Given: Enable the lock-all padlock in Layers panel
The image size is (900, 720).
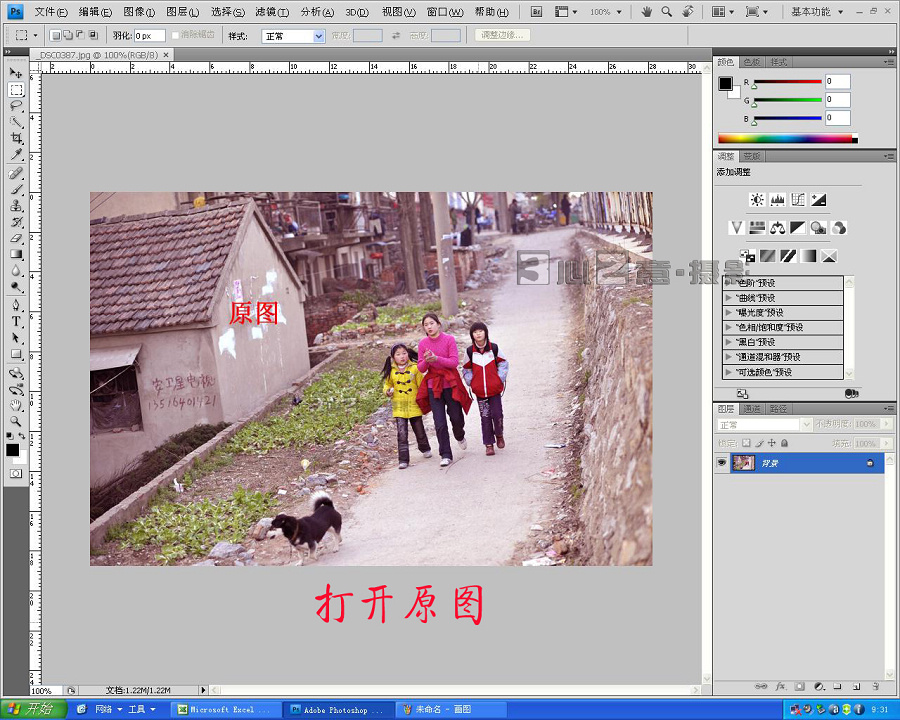Looking at the screenshot, I should tap(783, 443).
